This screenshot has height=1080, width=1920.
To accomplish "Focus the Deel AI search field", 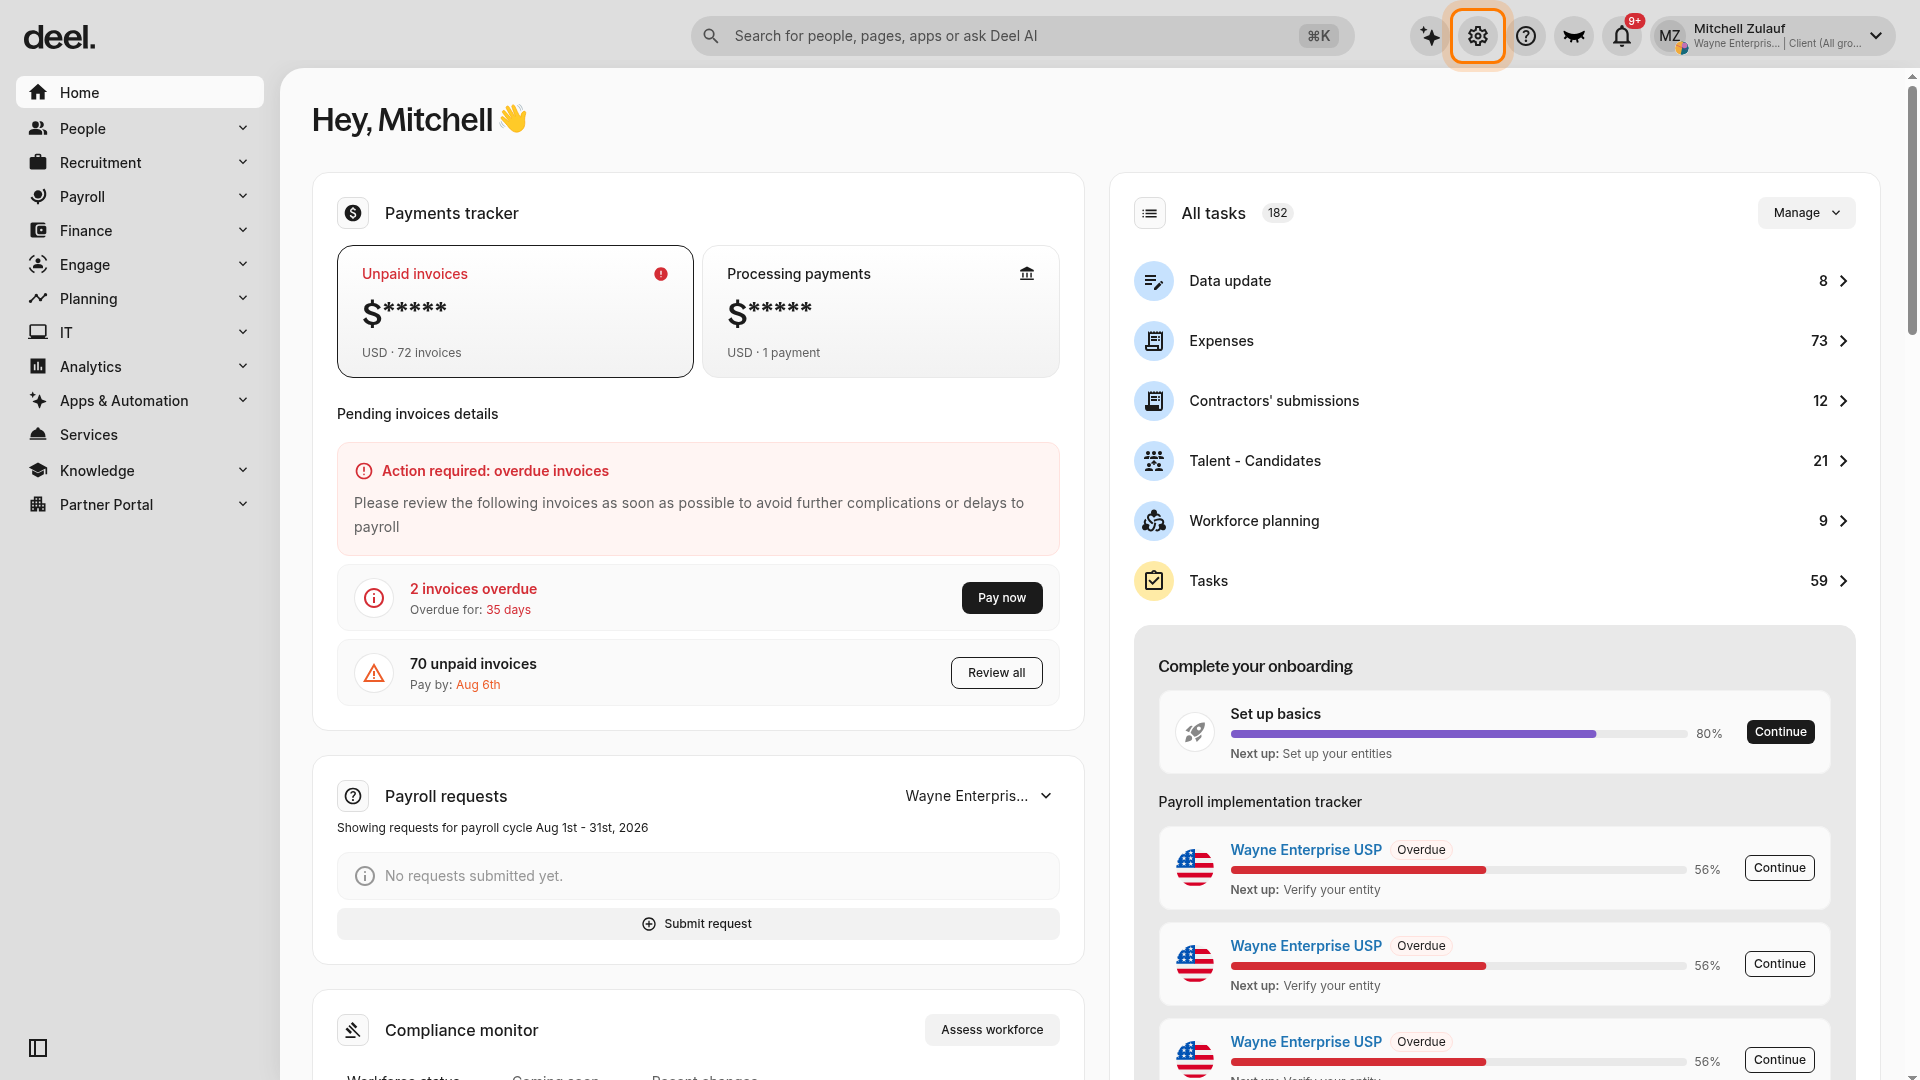I will (1022, 36).
